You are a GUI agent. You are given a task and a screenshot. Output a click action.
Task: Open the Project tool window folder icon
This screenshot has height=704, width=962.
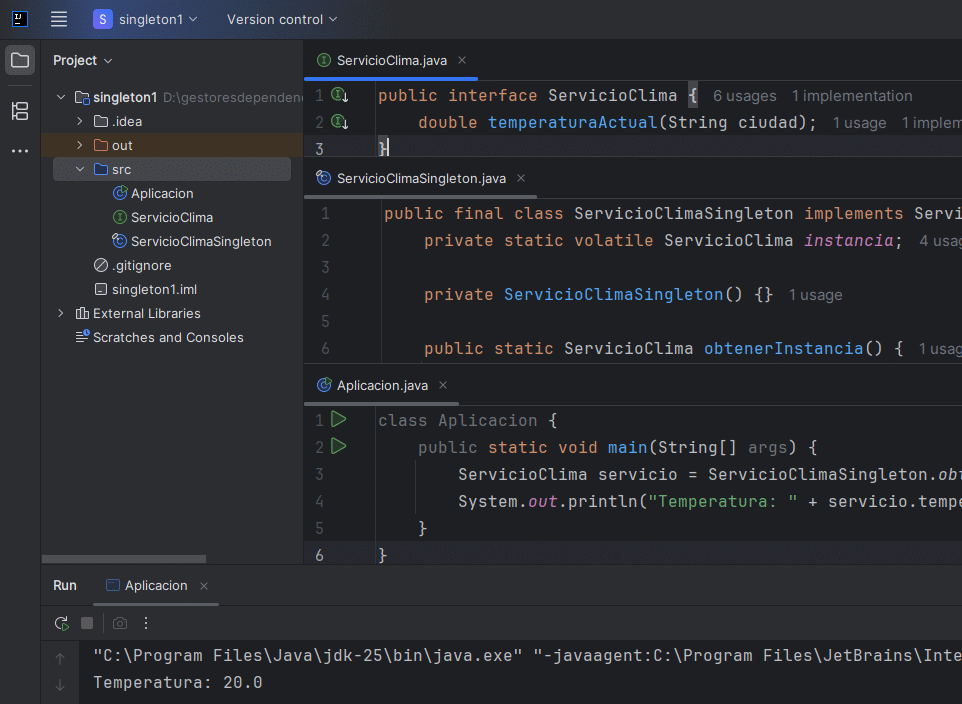(x=20, y=60)
